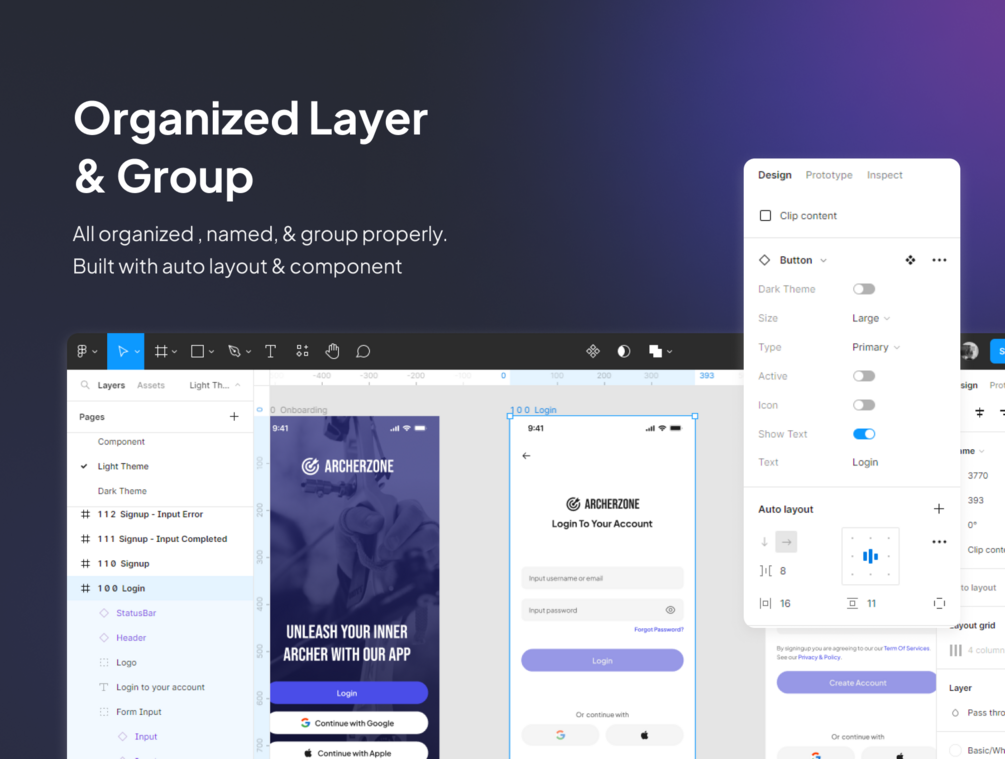Click the Input username or email field
Image resolution: width=1005 pixels, height=759 pixels.
point(602,578)
